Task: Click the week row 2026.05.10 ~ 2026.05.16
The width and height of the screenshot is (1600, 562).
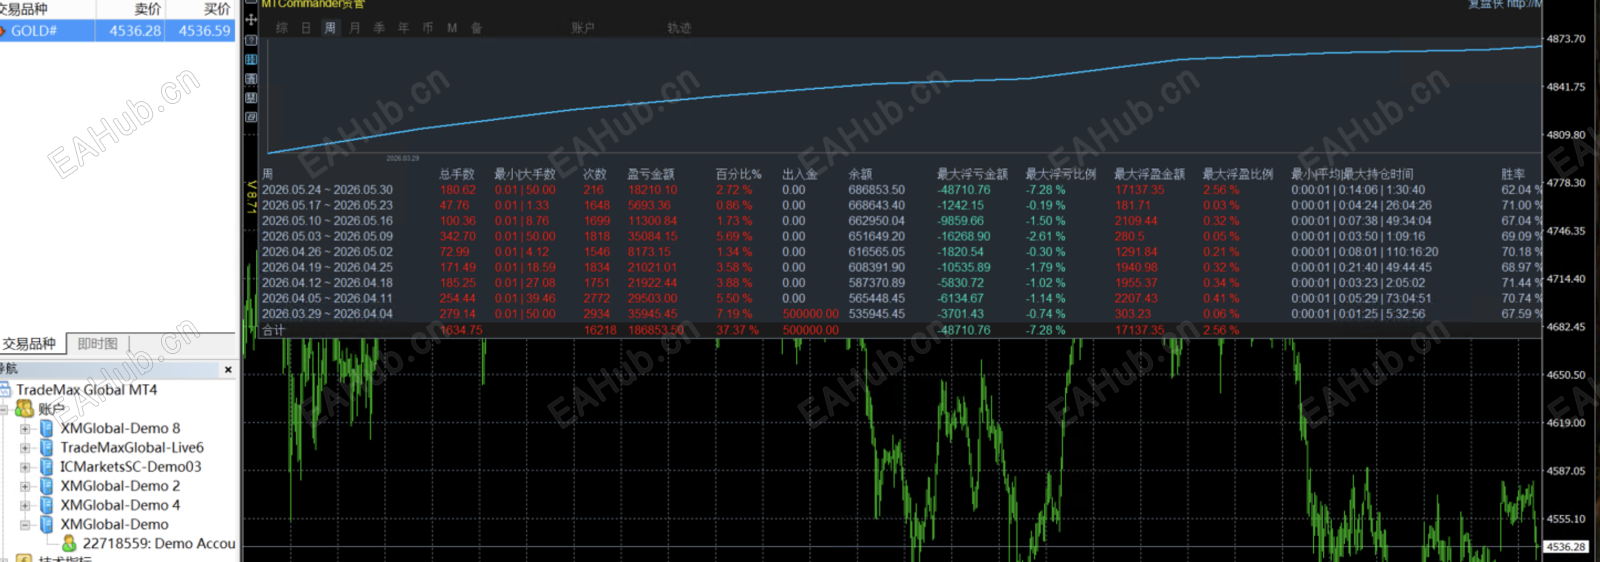Action: click(x=900, y=221)
